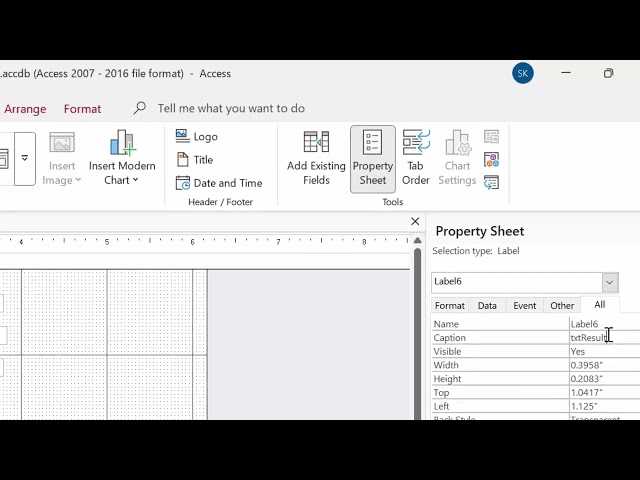Open Insert Modern Chart dropdown

(122, 158)
